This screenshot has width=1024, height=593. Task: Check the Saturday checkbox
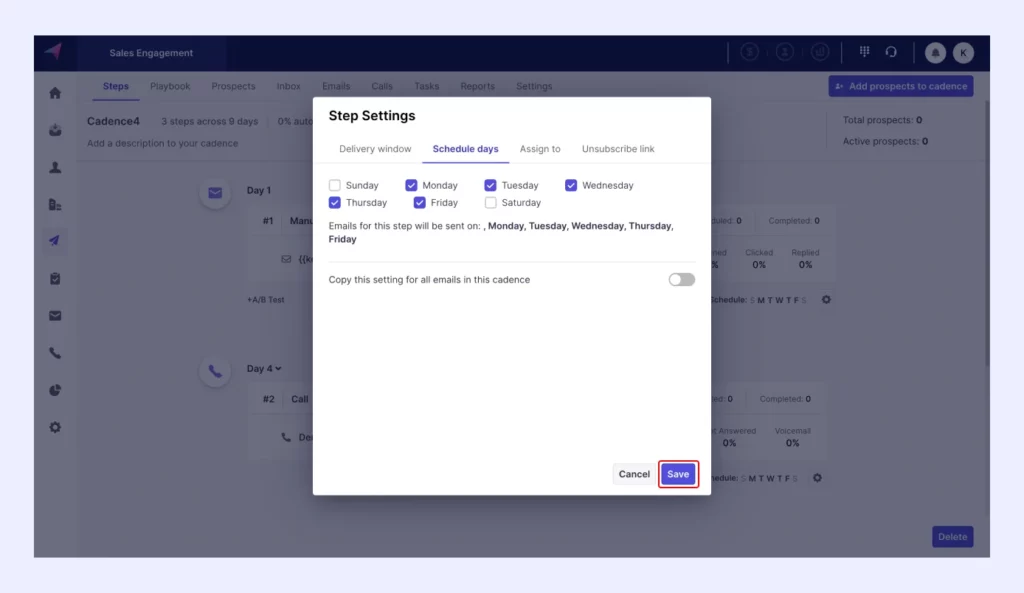pyautogui.click(x=490, y=202)
